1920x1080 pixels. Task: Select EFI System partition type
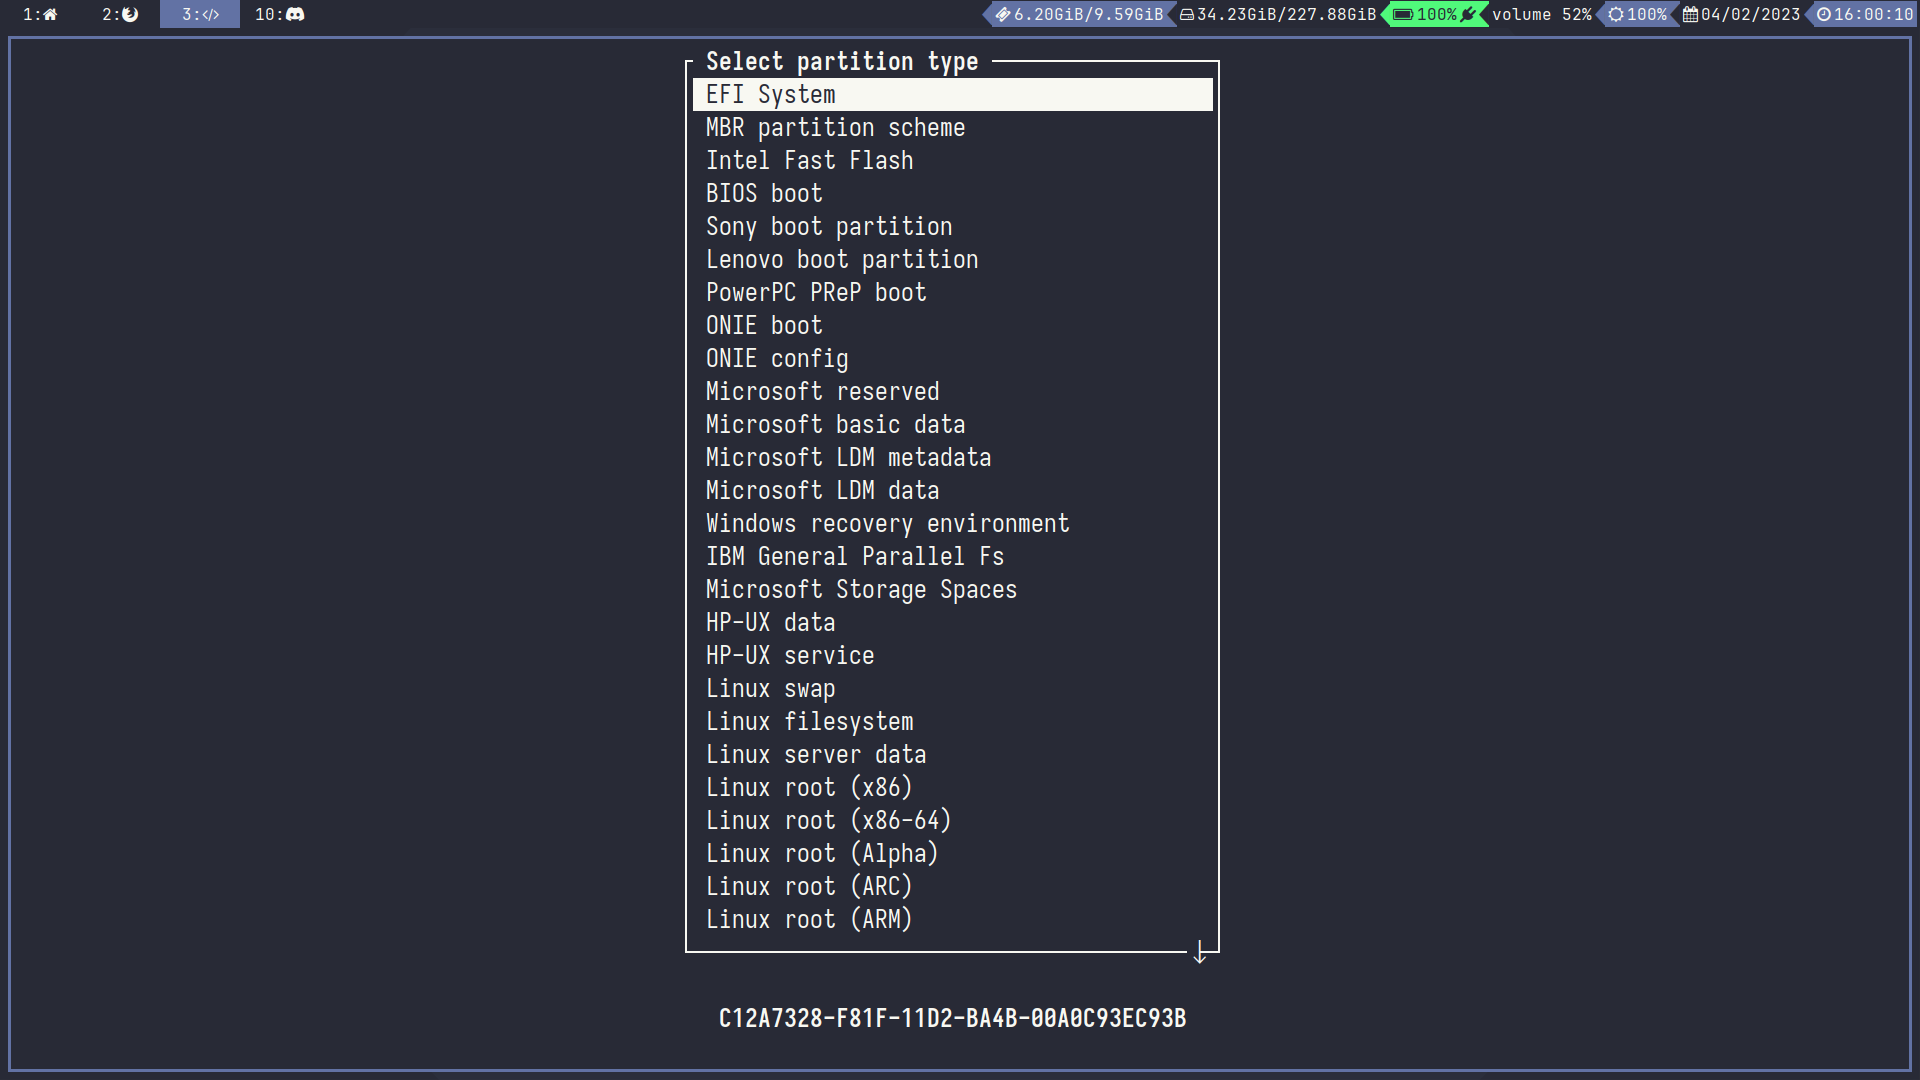(770, 95)
